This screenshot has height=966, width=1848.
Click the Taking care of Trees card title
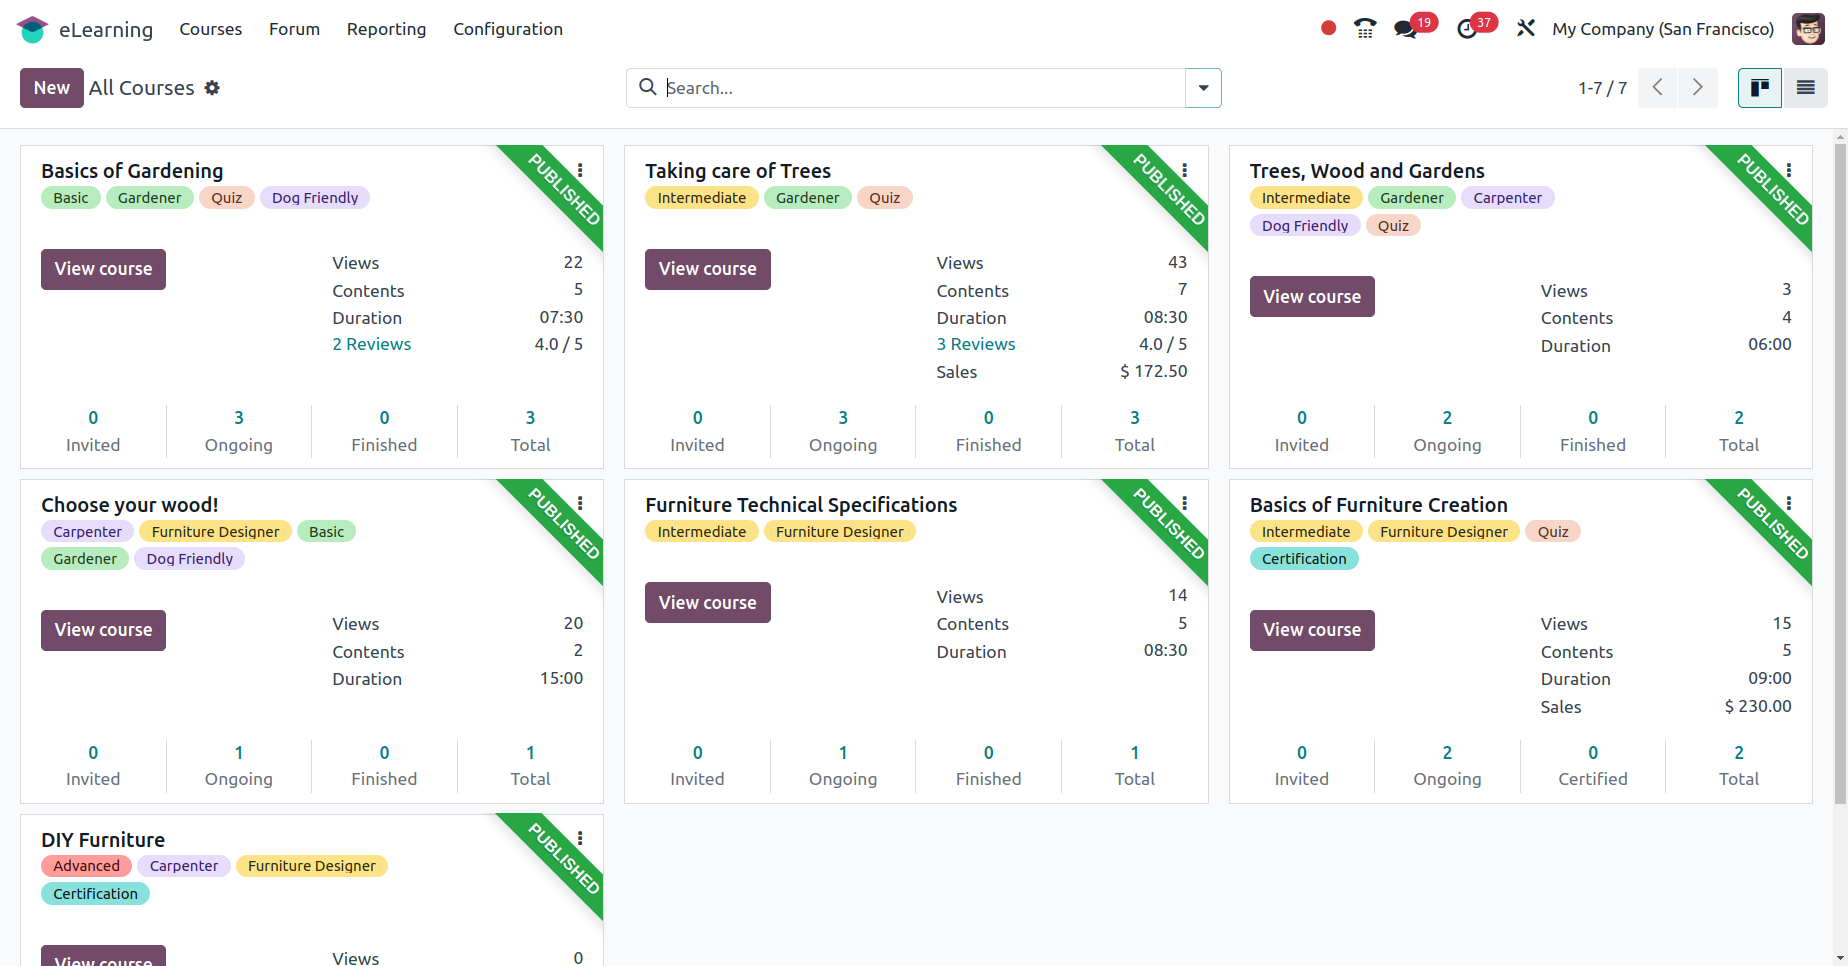tap(738, 171)
